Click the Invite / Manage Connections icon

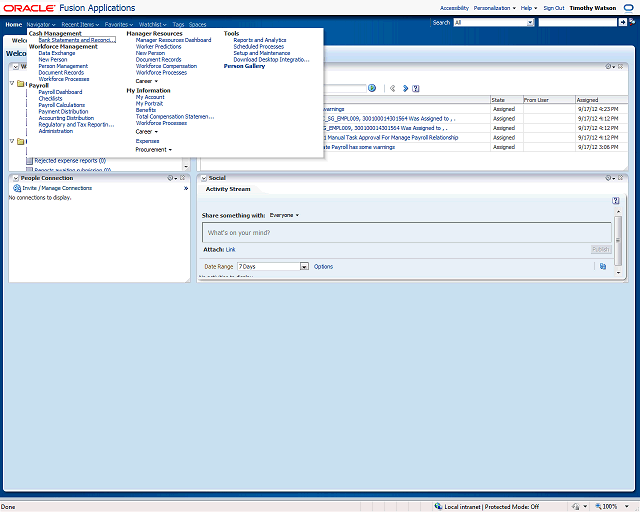click(x=16, y=188)
